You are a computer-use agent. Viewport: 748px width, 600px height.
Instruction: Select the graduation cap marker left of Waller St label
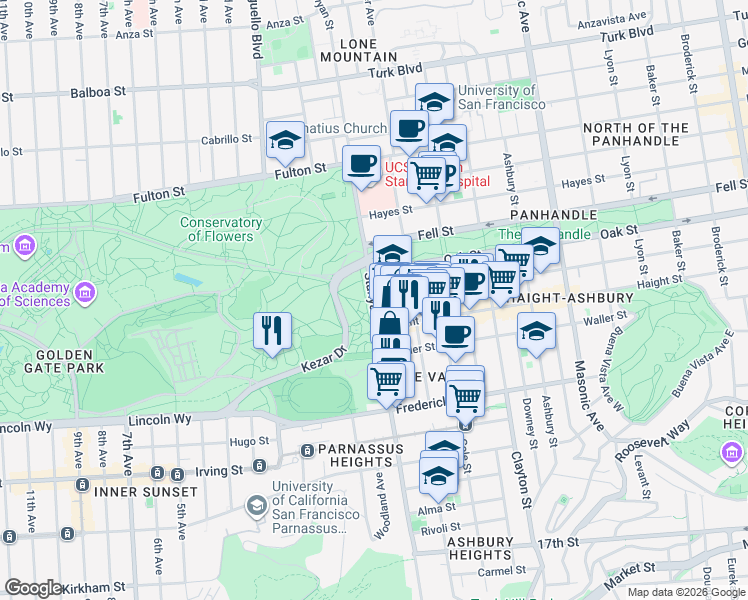[x=536, y=332]
